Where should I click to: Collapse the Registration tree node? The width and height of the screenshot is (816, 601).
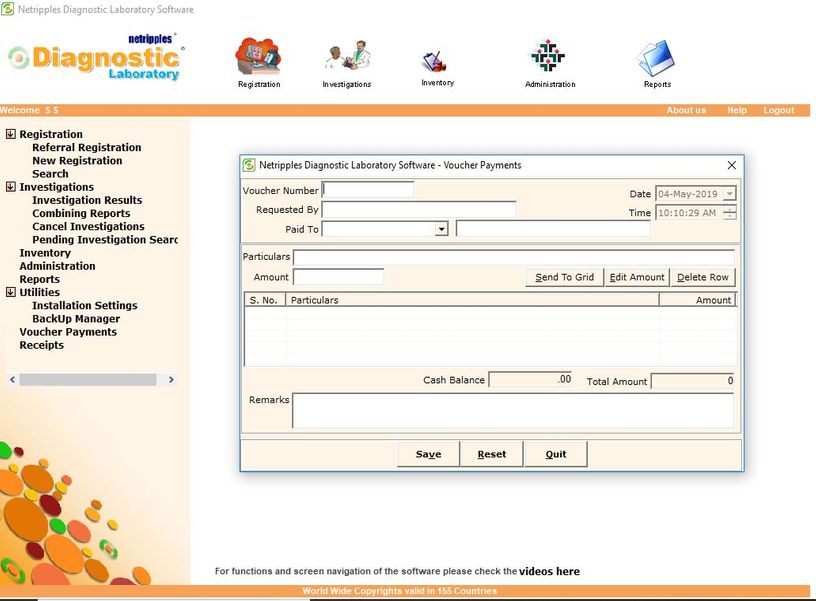pos(10,134)
